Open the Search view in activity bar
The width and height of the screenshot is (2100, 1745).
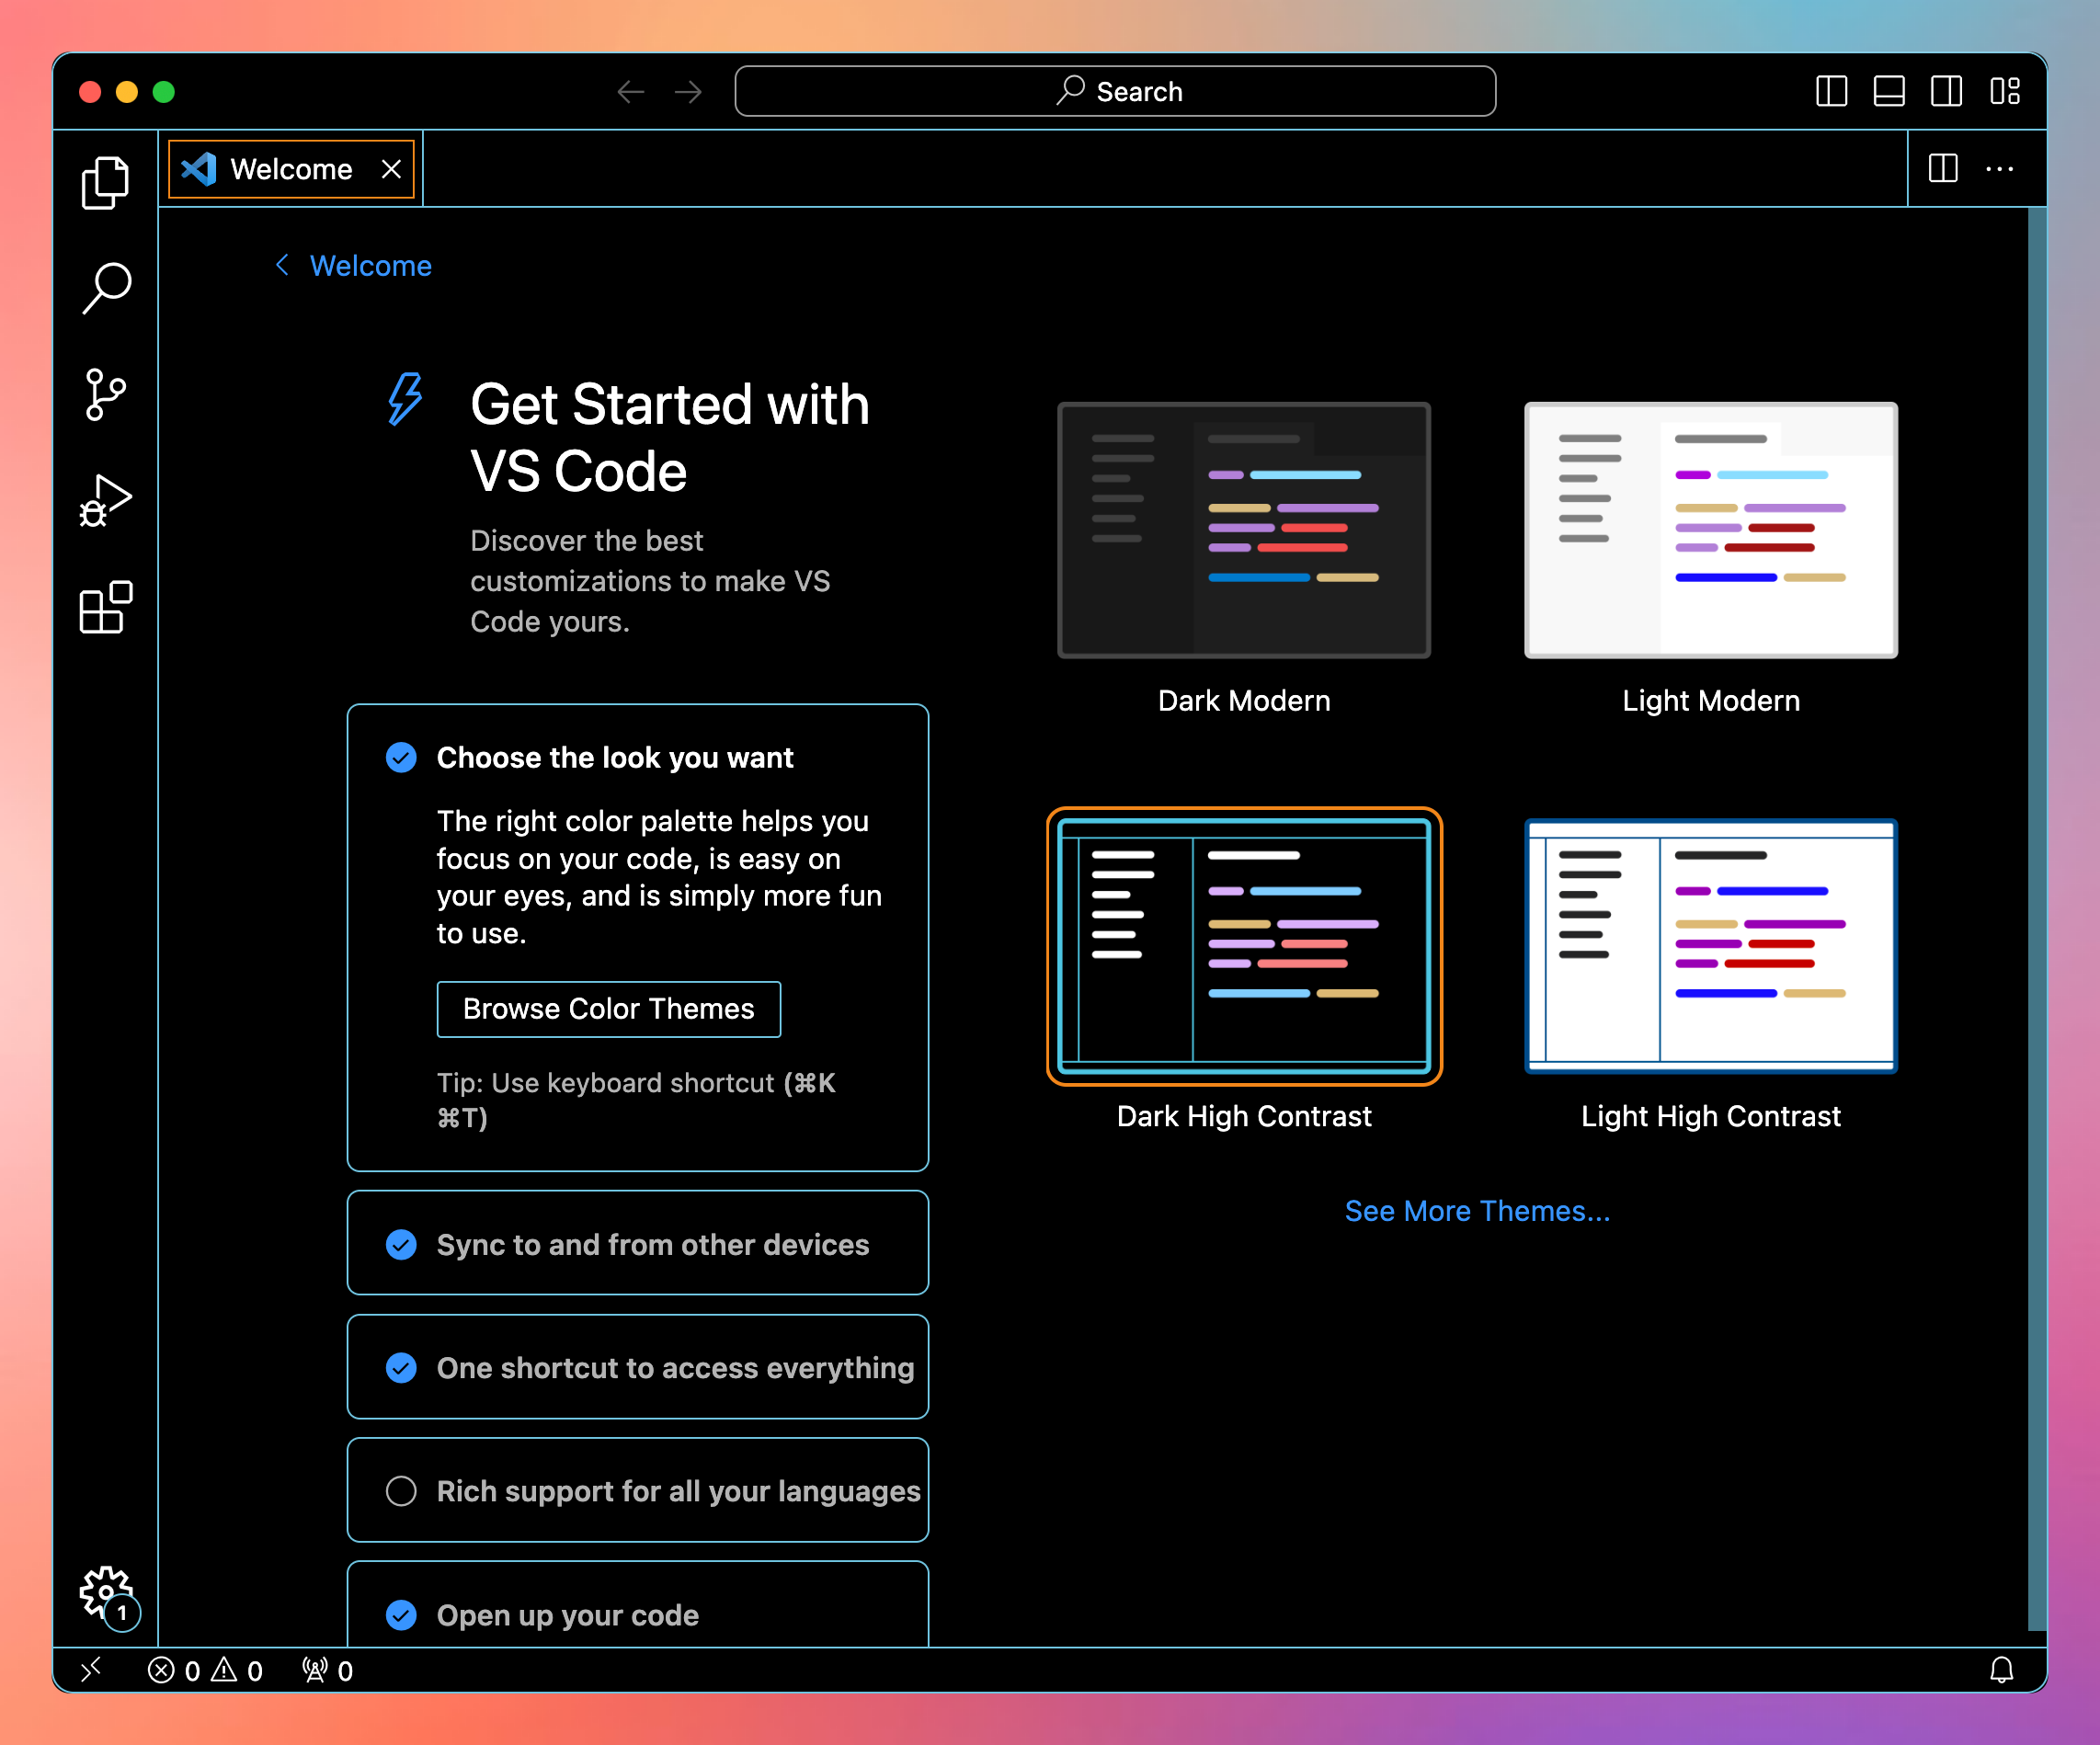(x=105, y=289)
